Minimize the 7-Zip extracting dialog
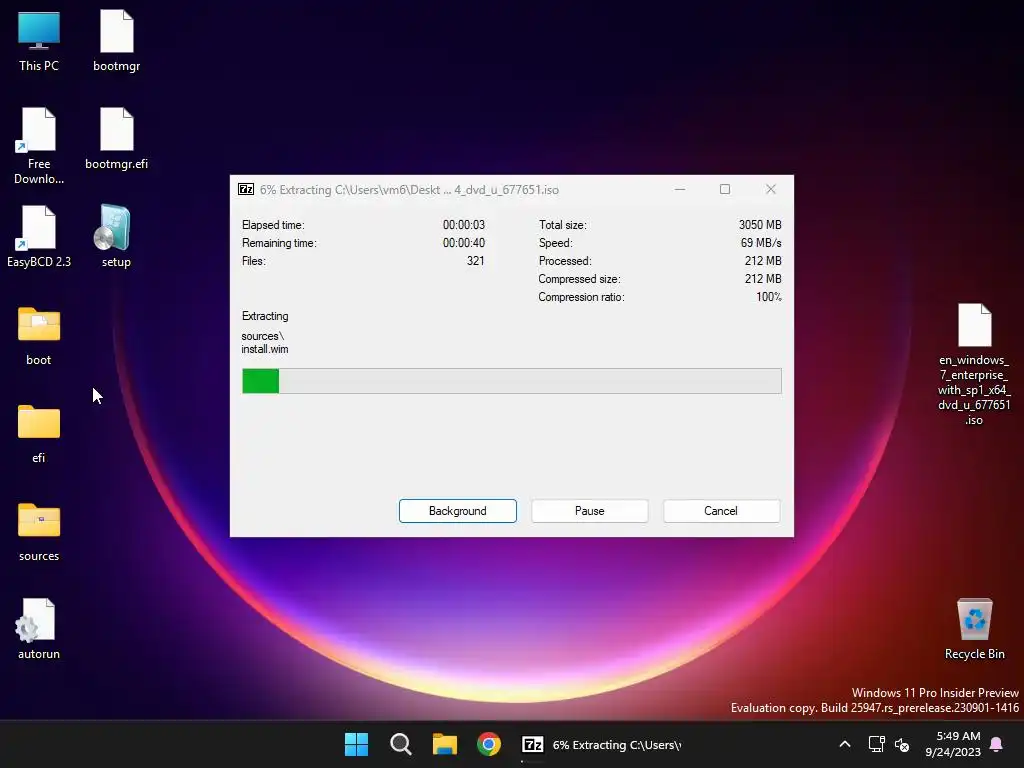Image resolution: width=1024 pixels, height=768 pixels. click(680, 189)
